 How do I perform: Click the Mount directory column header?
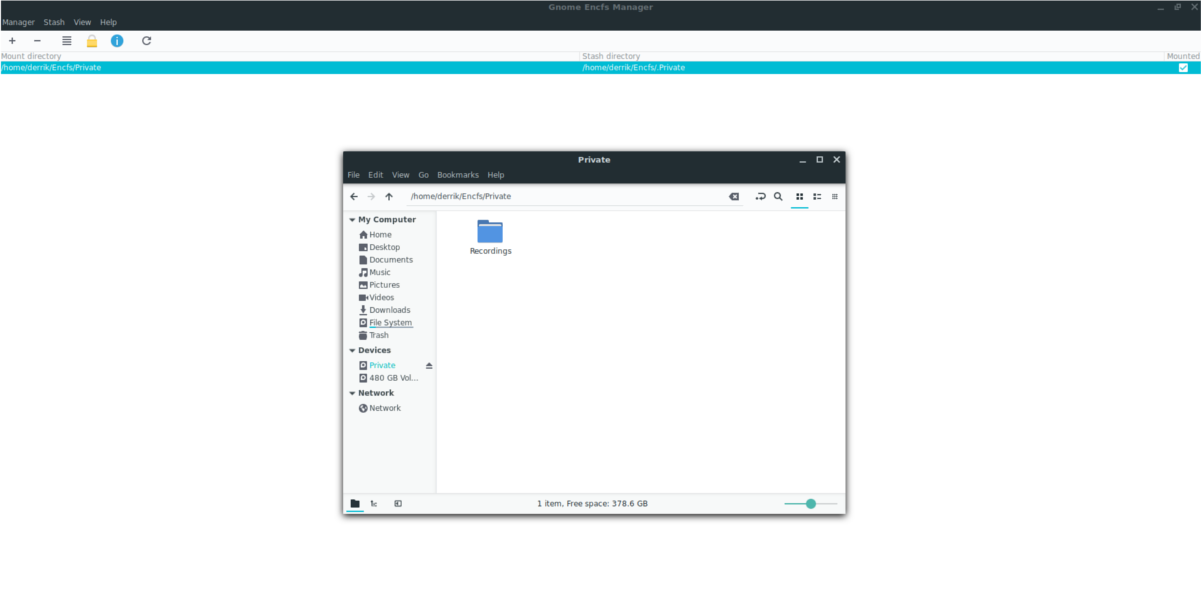[290, 57]
